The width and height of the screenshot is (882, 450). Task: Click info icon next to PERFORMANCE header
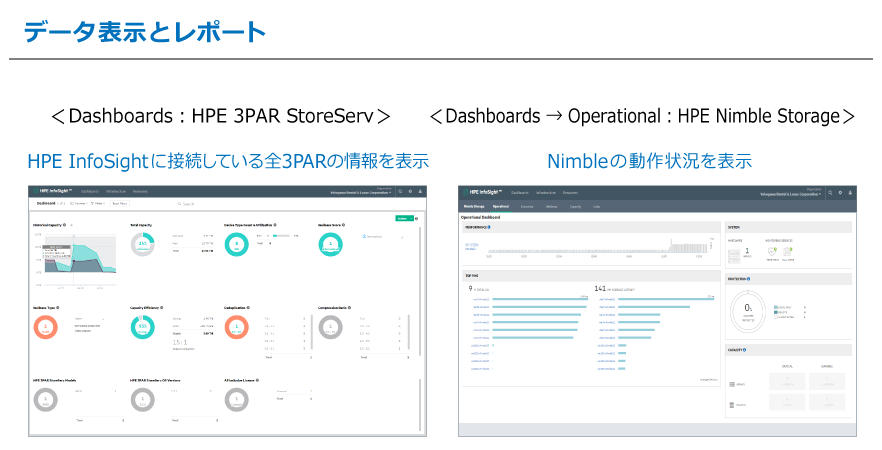click(x=489, y=227)
